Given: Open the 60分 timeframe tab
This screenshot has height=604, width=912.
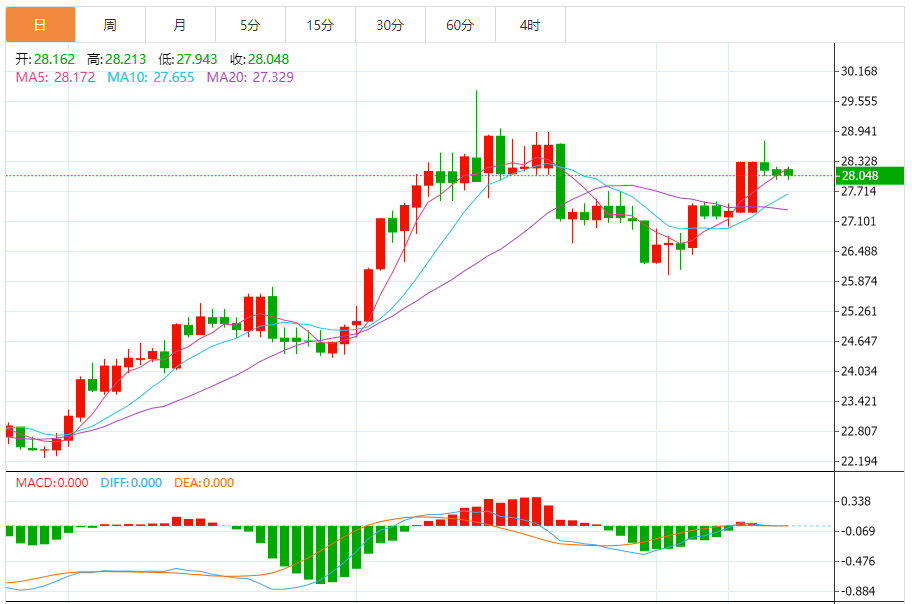Looking at the screenshot, I should point(460,25).
